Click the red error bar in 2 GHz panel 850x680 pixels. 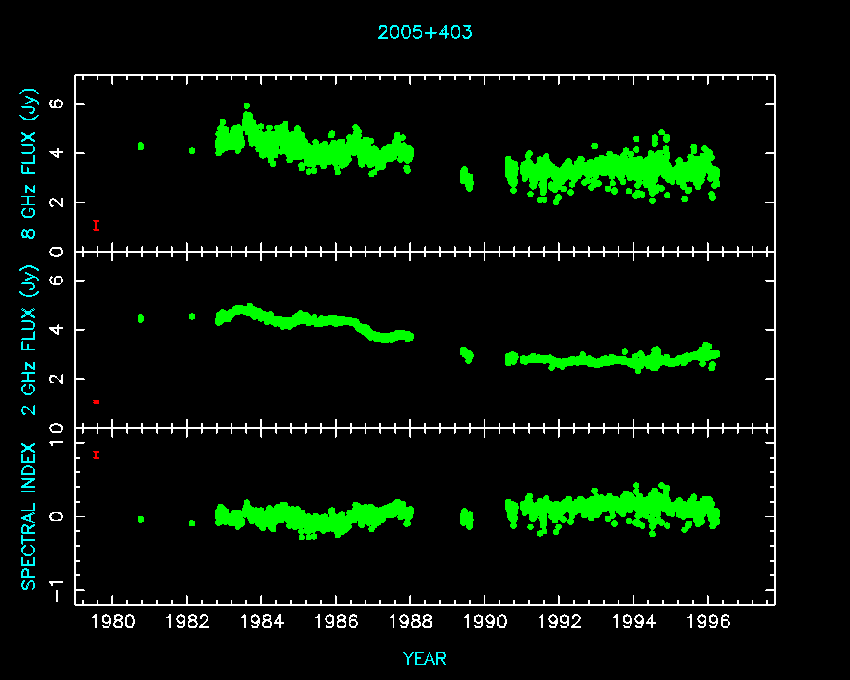tap(95, 401)
